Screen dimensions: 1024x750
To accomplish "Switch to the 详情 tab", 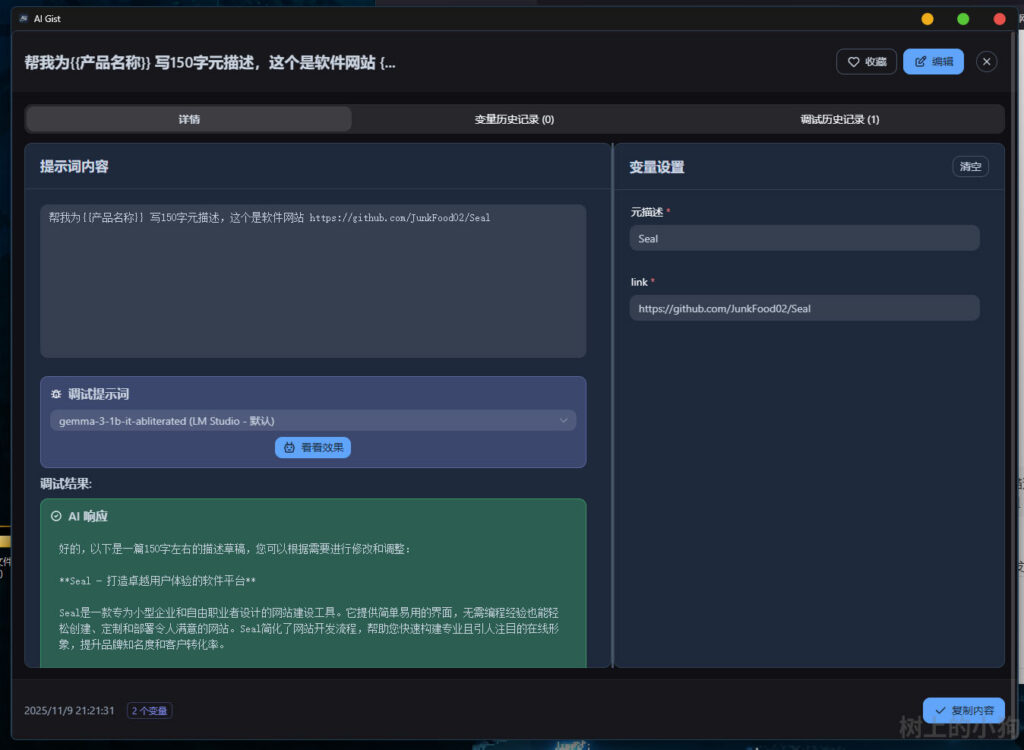I will pos(189,119).
